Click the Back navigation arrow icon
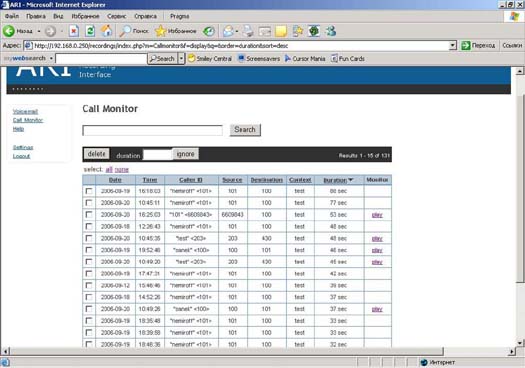Viewport: 525px width, 368px height. pyautogui.click(x=9, y=31)
